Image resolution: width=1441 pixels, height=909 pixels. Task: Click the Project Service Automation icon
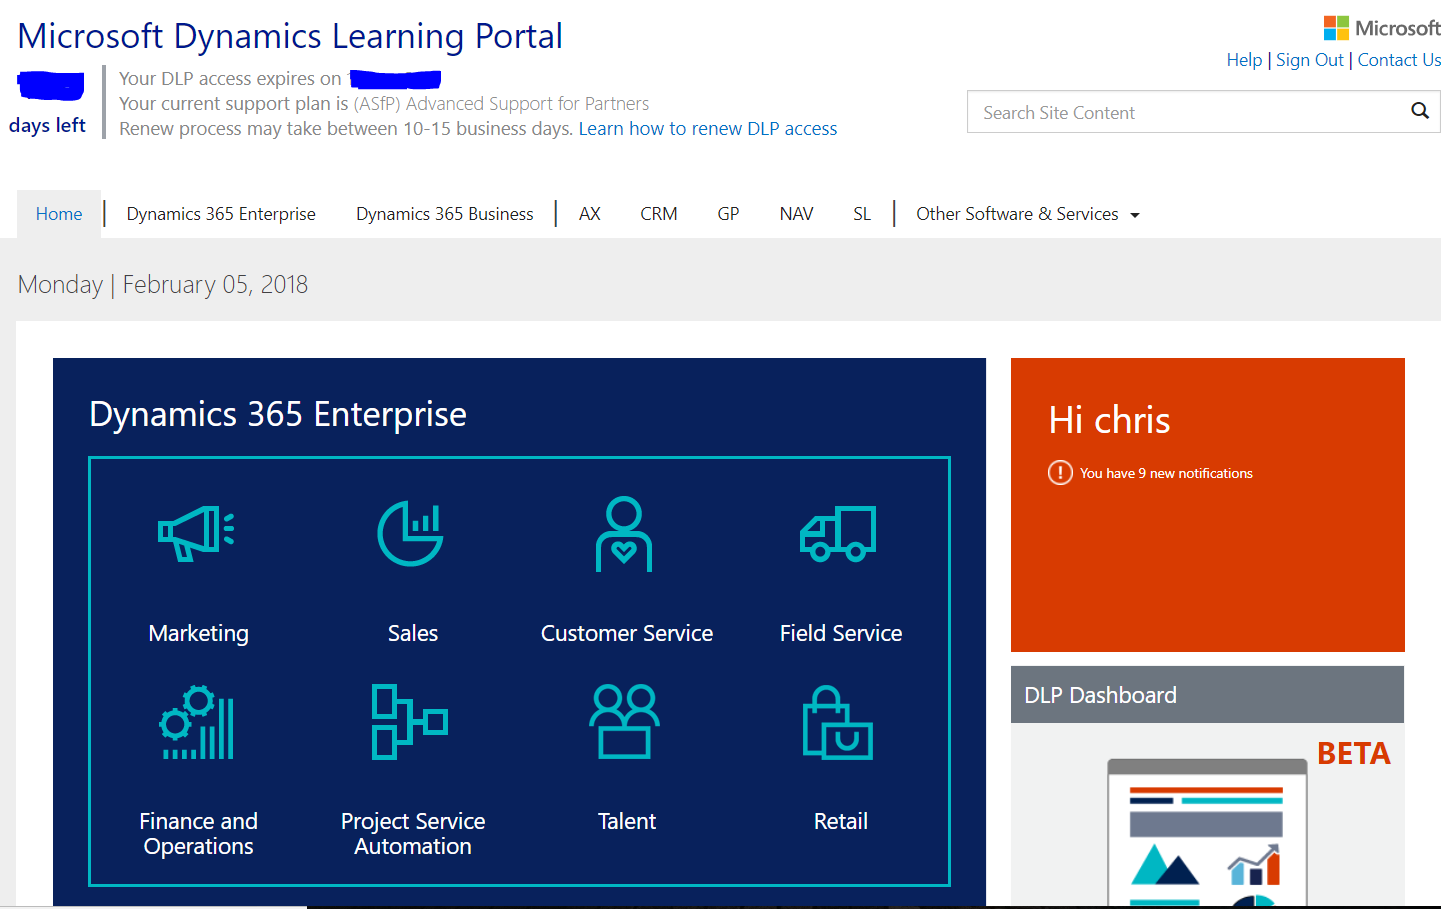409,722
